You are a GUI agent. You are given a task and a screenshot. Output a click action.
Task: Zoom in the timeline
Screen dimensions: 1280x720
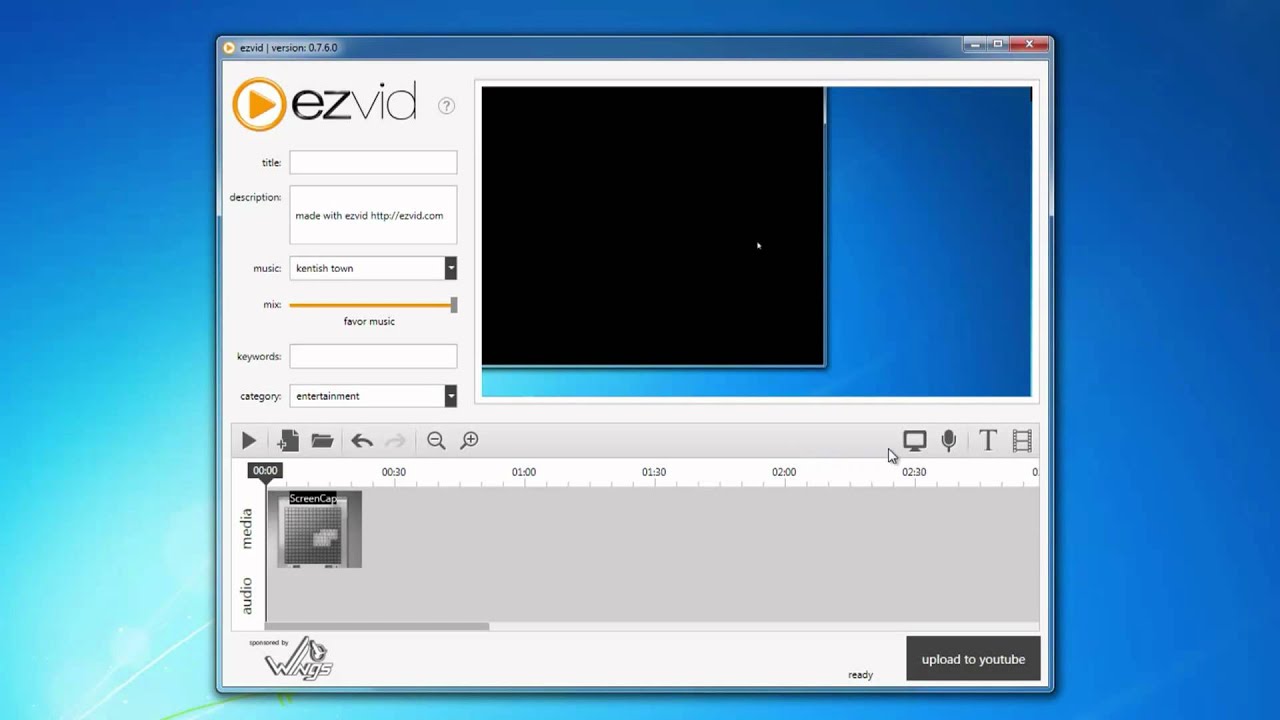tap(470, 441)
